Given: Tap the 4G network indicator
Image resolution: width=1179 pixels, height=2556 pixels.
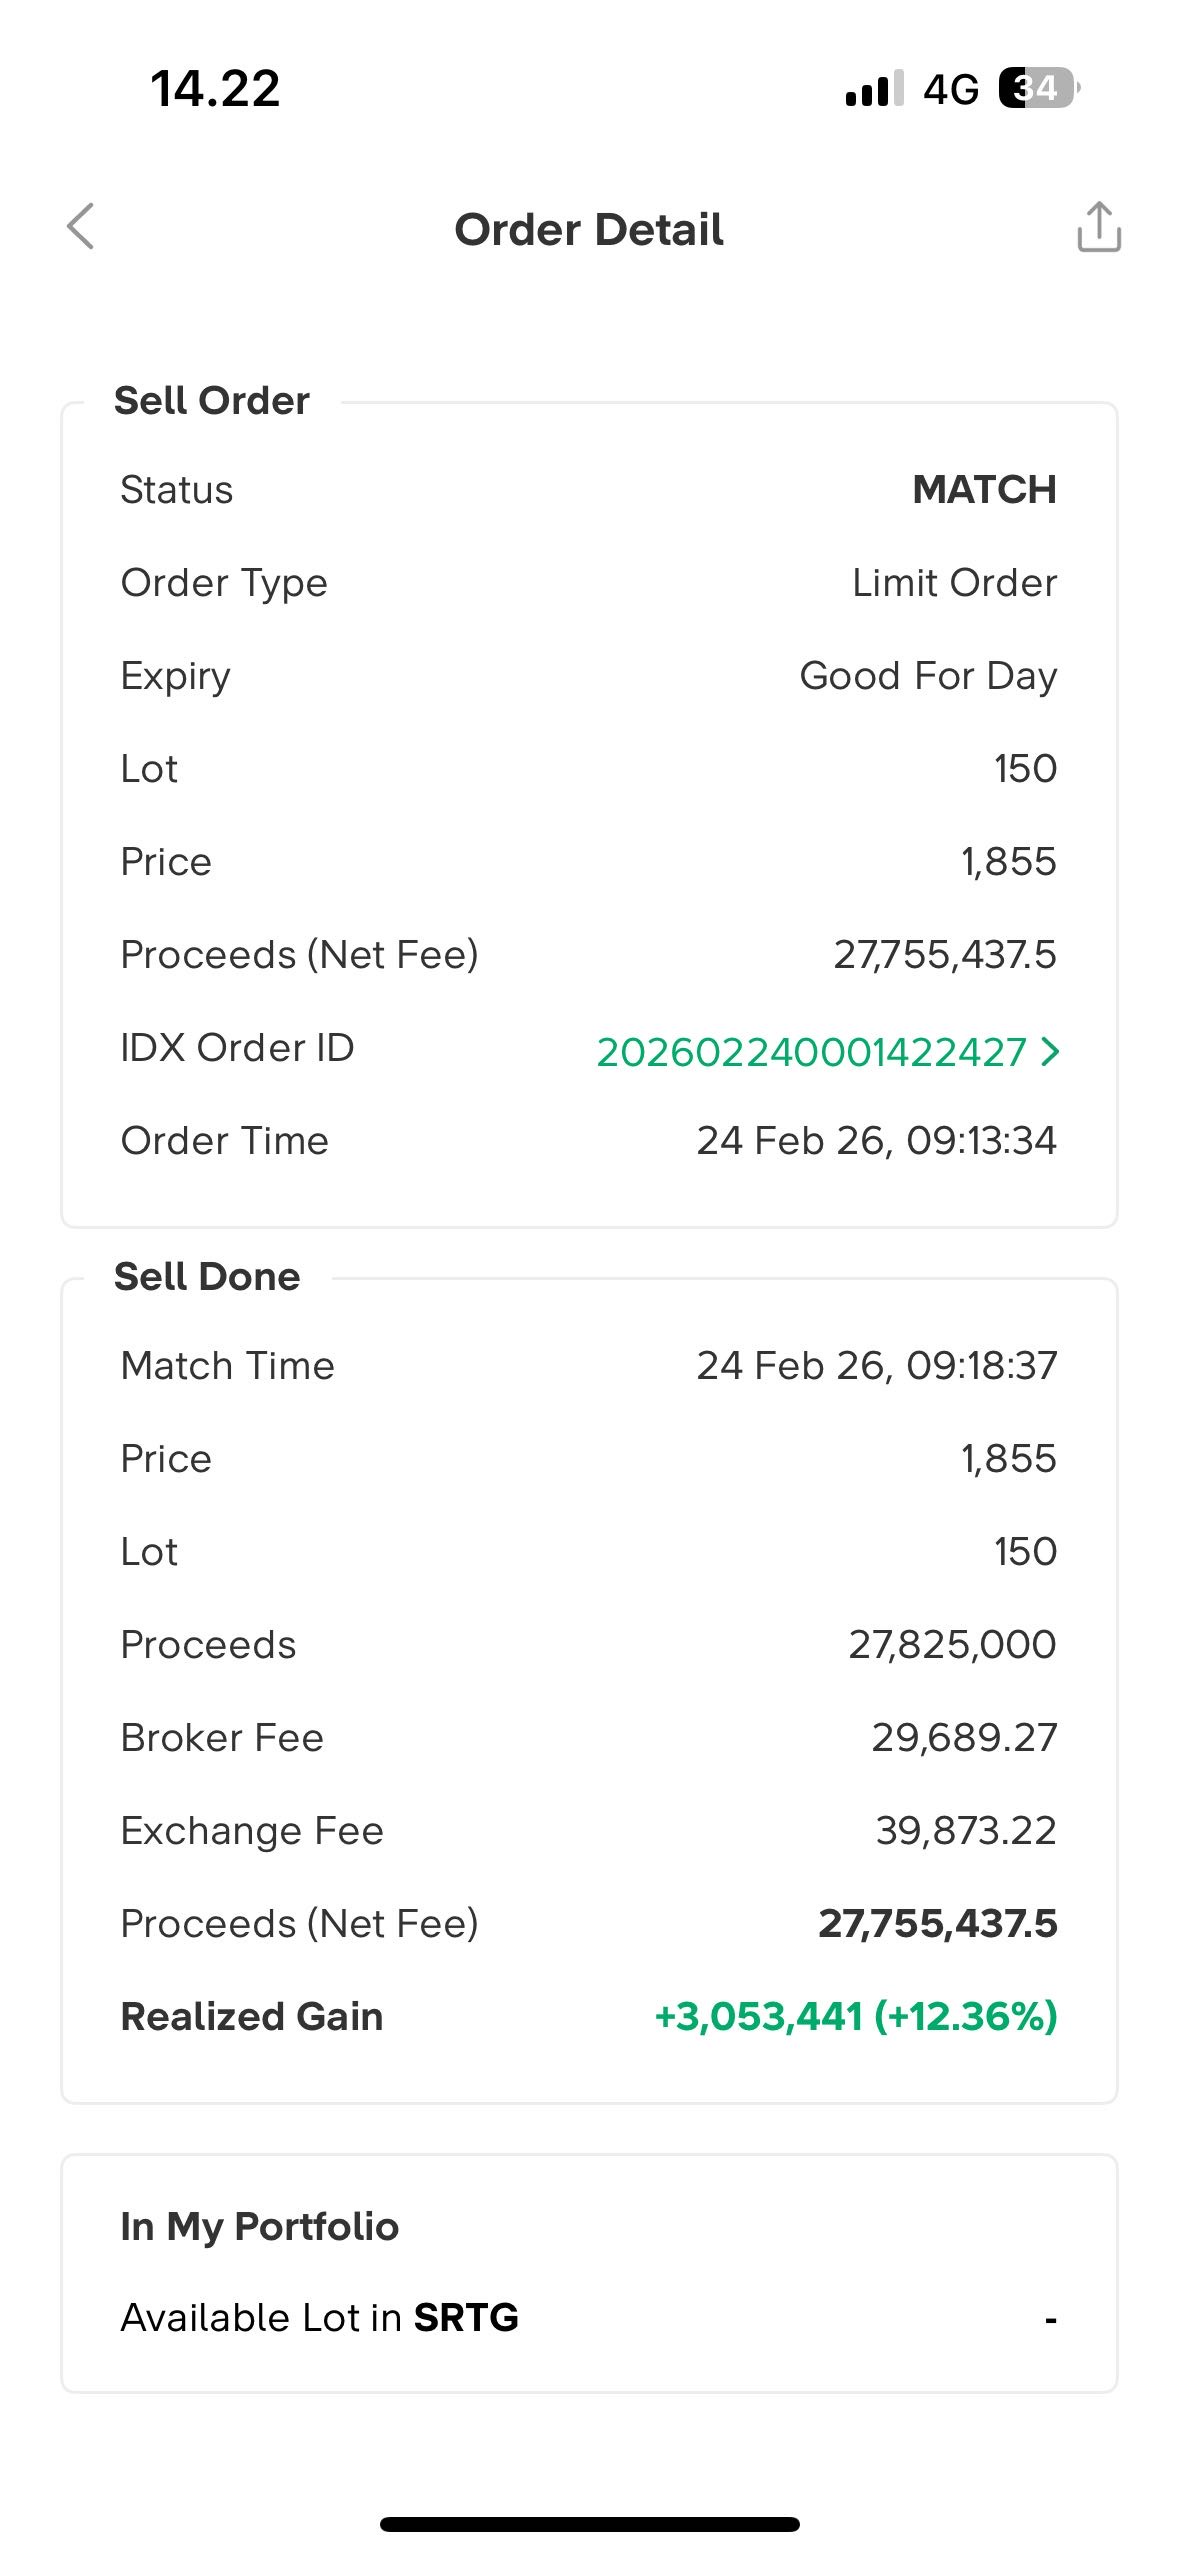Looking at the screenshot, I should tap(950, 90).
